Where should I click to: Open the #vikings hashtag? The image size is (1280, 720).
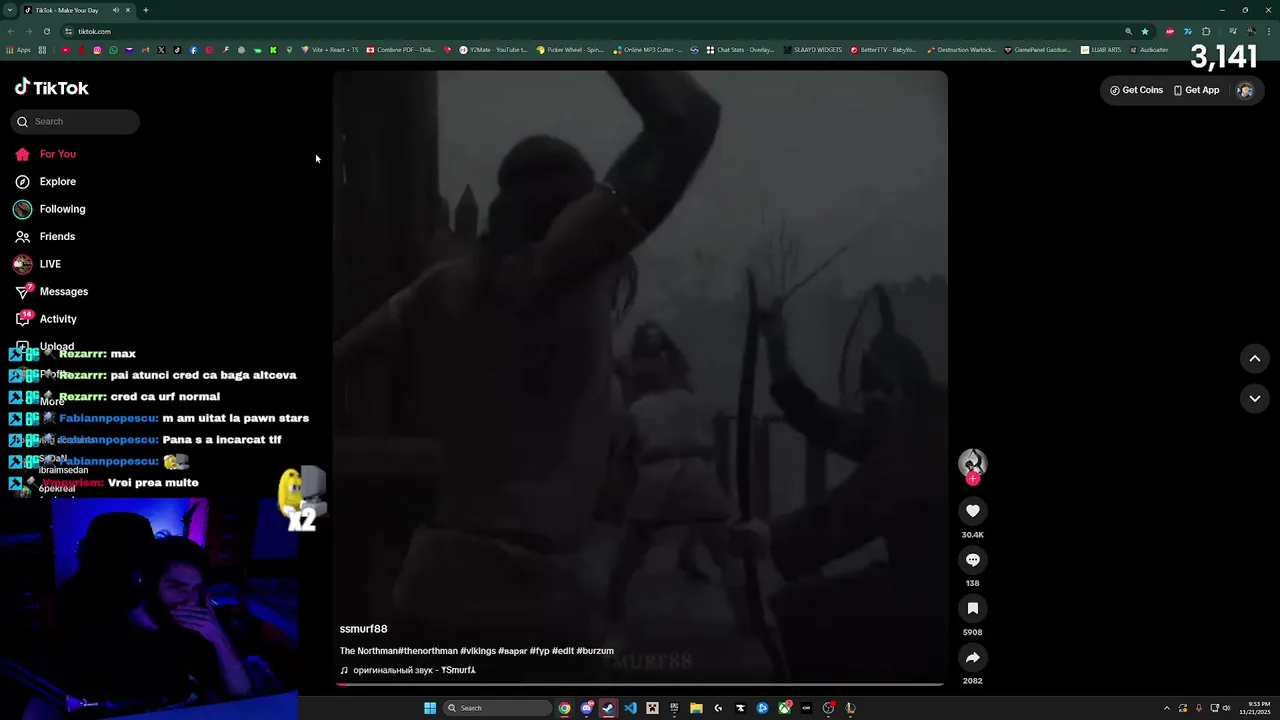point(478,651)
